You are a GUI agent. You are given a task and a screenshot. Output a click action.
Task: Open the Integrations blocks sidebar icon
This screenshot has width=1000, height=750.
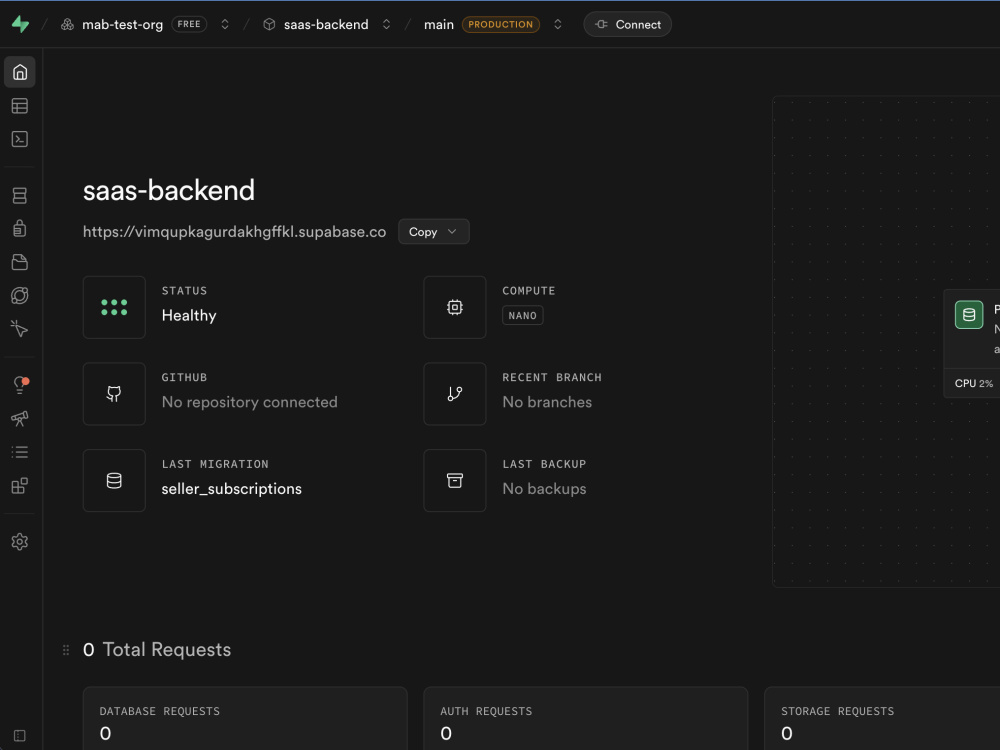pyautogui.click(x=20, y=486)
